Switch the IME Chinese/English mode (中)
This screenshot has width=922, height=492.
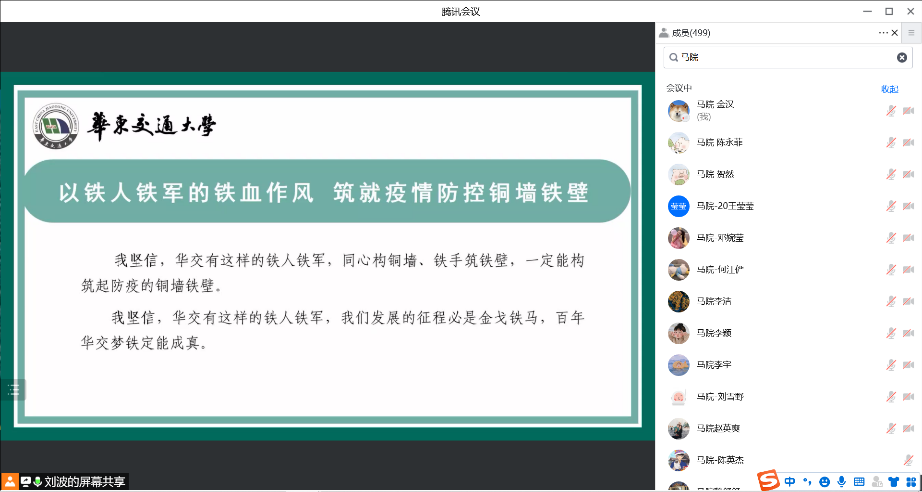click(791, 481)
